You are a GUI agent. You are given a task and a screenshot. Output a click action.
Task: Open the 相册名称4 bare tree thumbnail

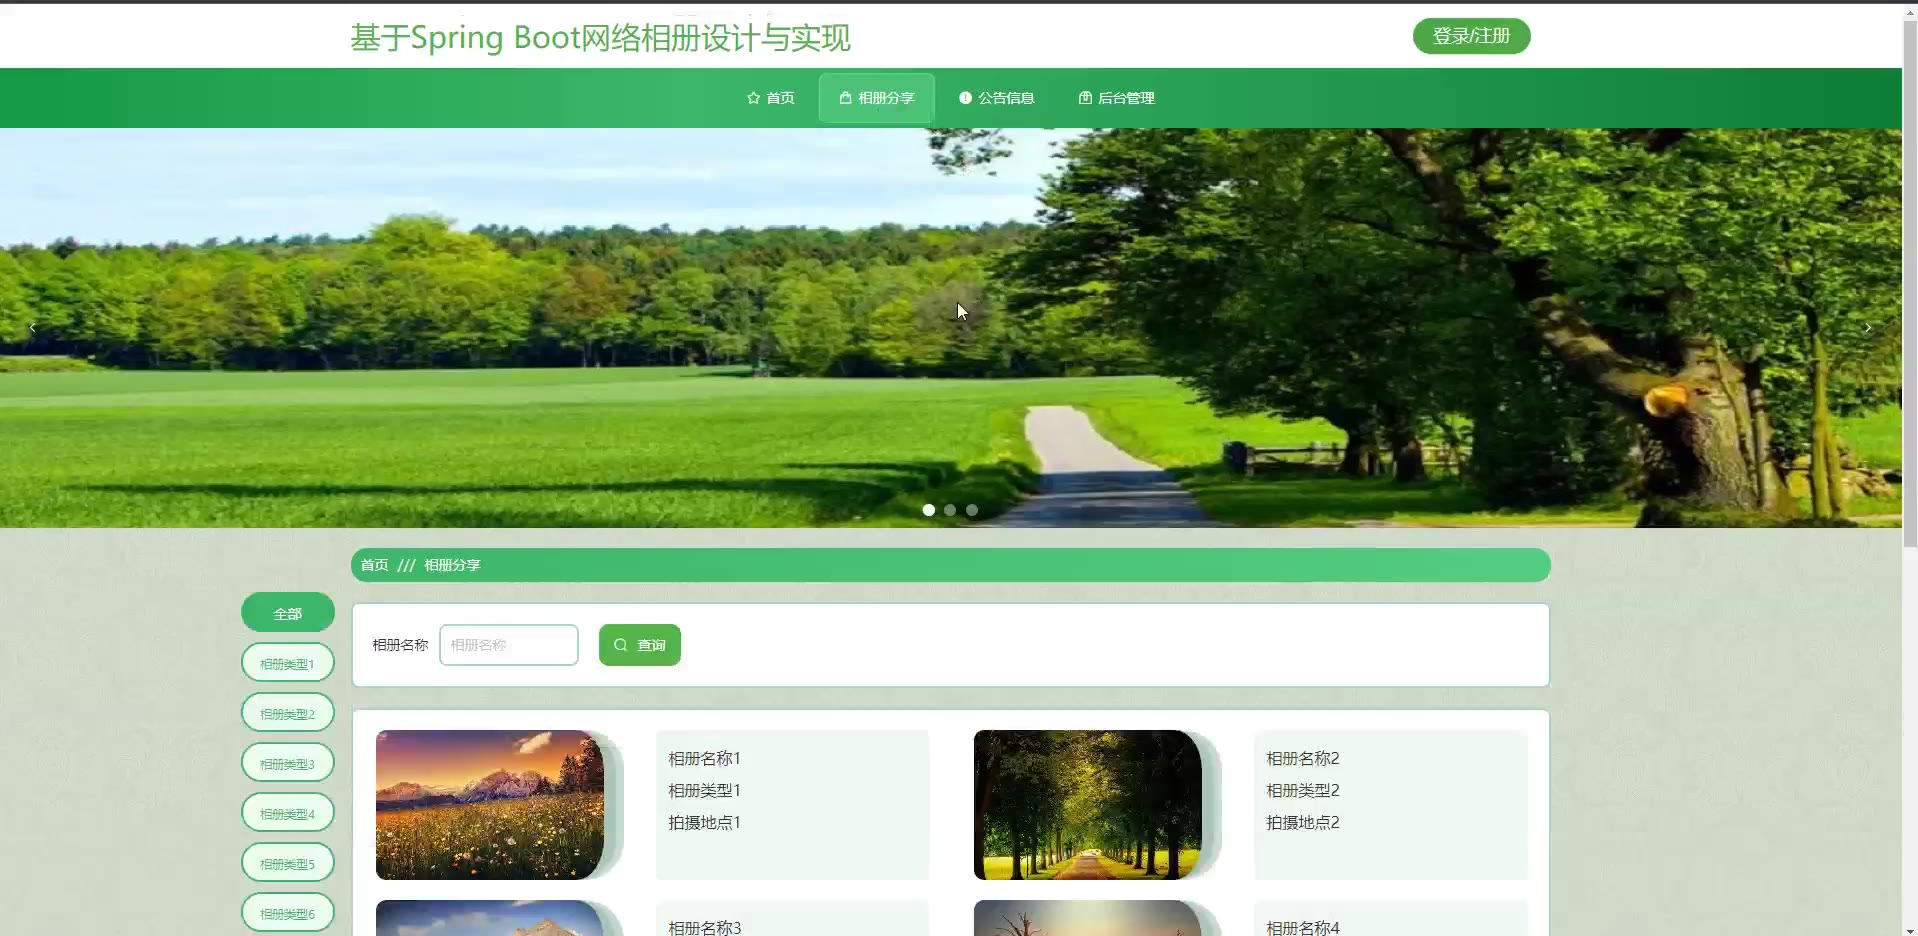[x=1088, y=918]
